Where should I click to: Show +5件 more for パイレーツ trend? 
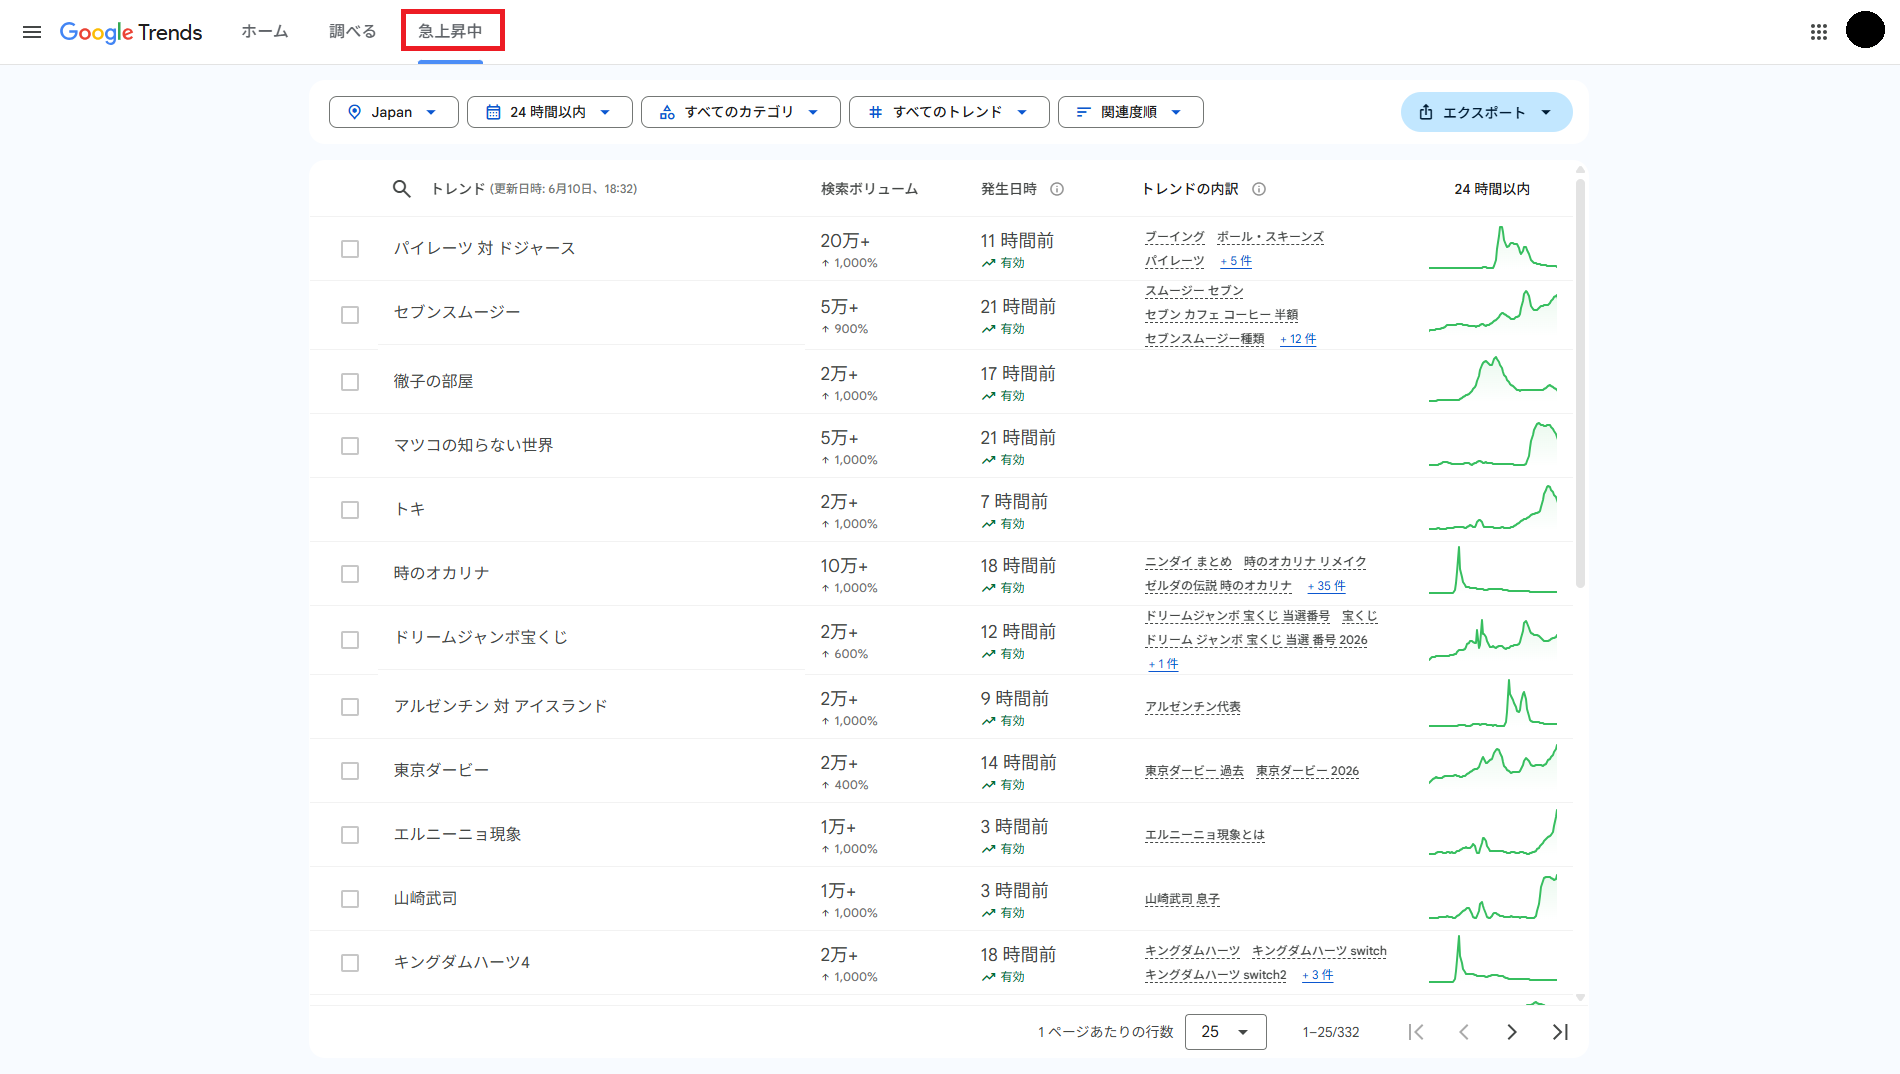(x=1236, y=261)
